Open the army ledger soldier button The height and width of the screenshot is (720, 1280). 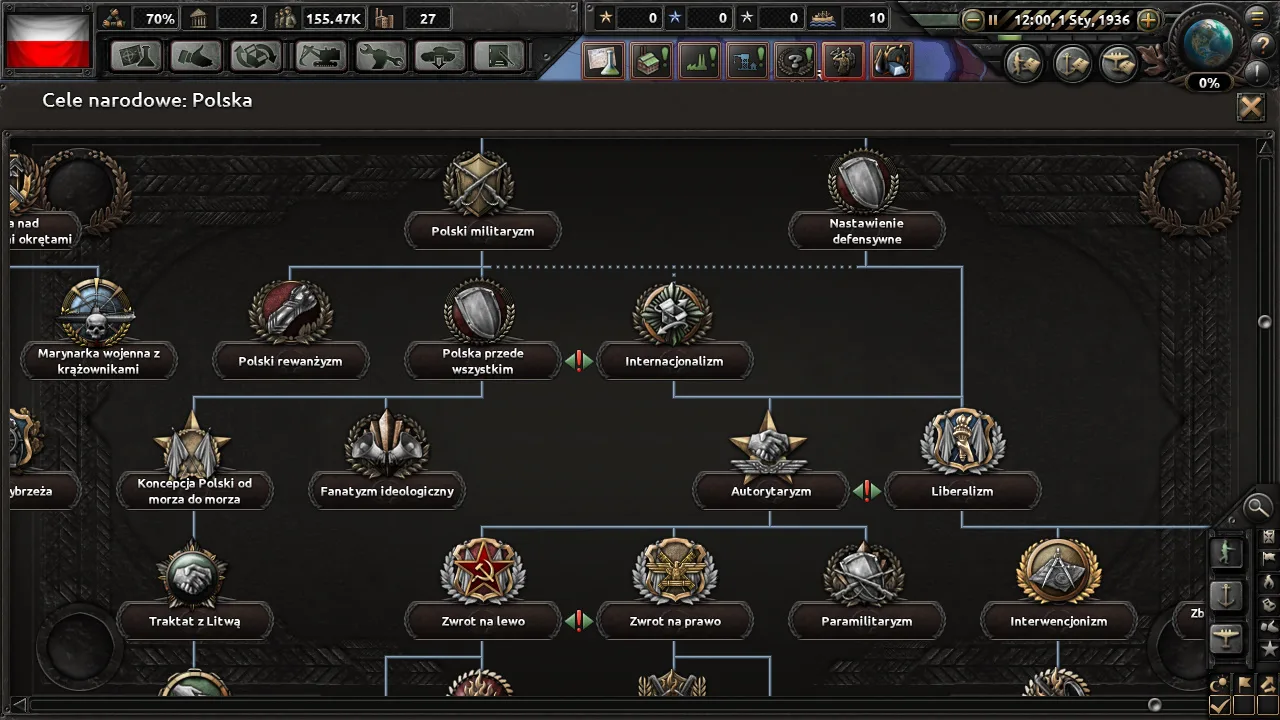click(x=1024, y=63)
